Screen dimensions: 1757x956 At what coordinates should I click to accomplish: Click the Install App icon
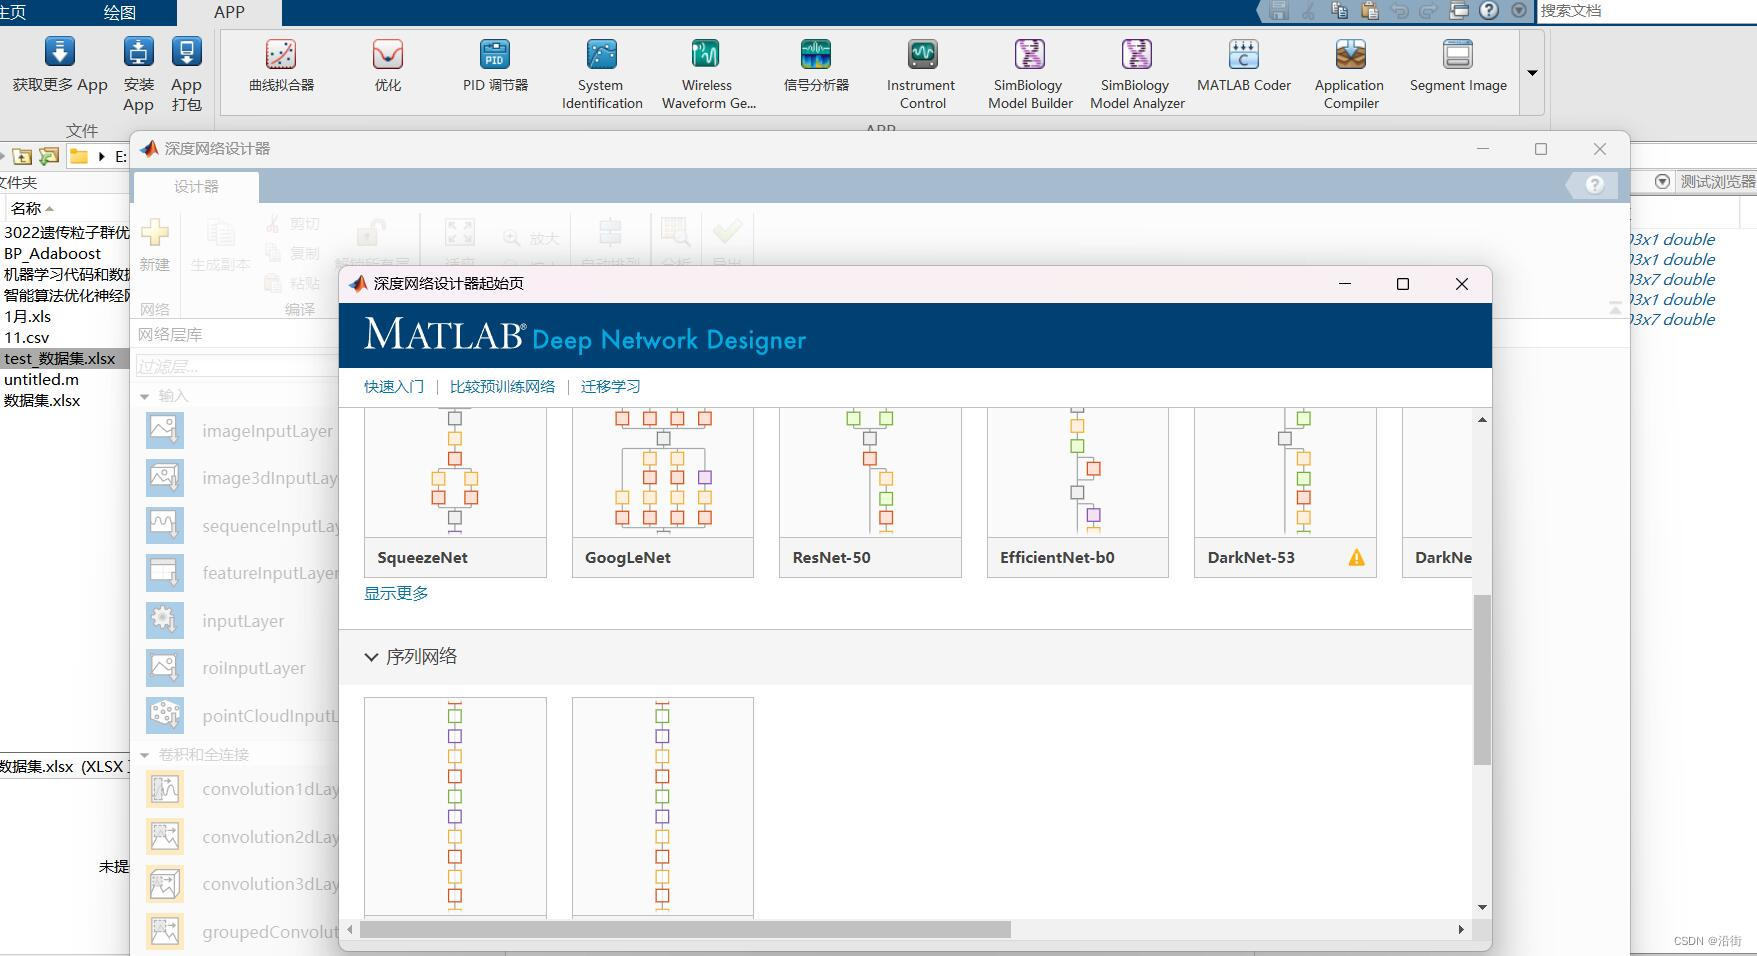coord(138,53)
